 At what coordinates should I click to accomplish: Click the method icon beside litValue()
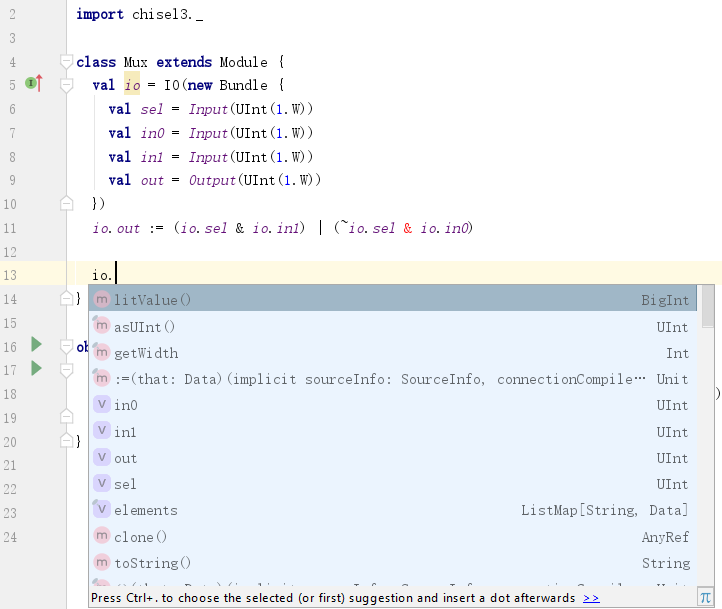click(x=101, y=299)
